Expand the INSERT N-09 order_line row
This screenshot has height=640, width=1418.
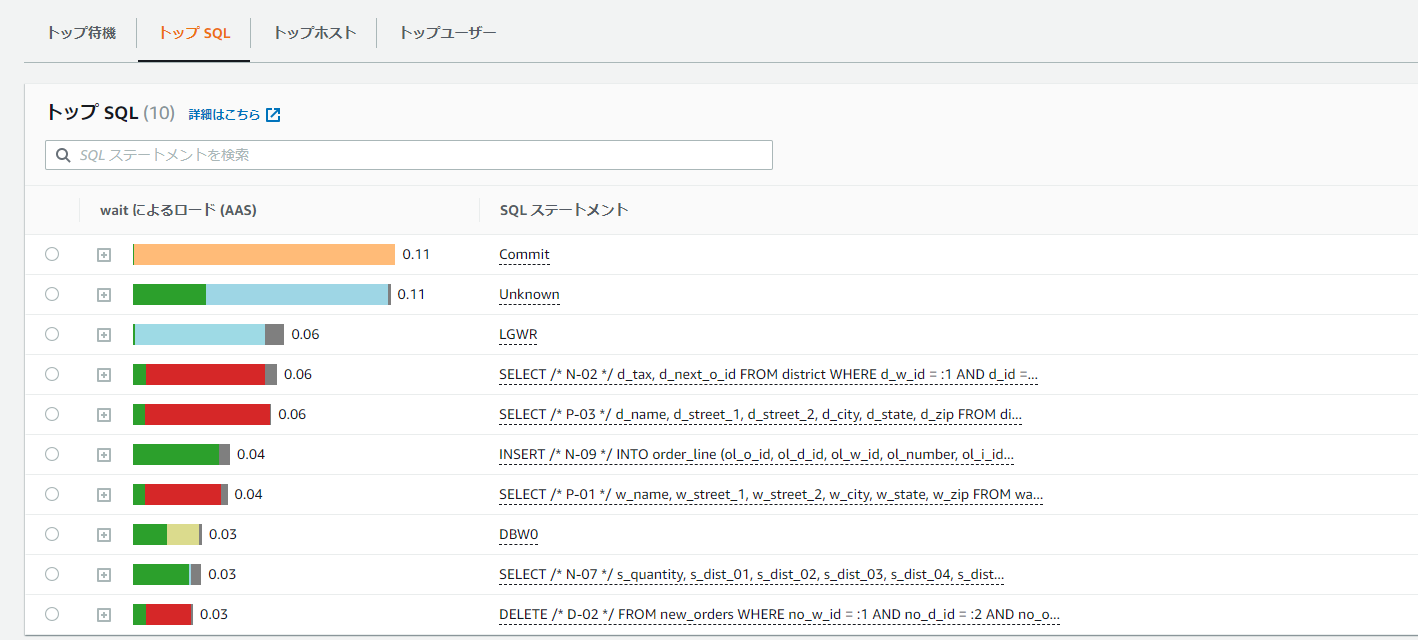pyautogui.click(x=104, y=455)
